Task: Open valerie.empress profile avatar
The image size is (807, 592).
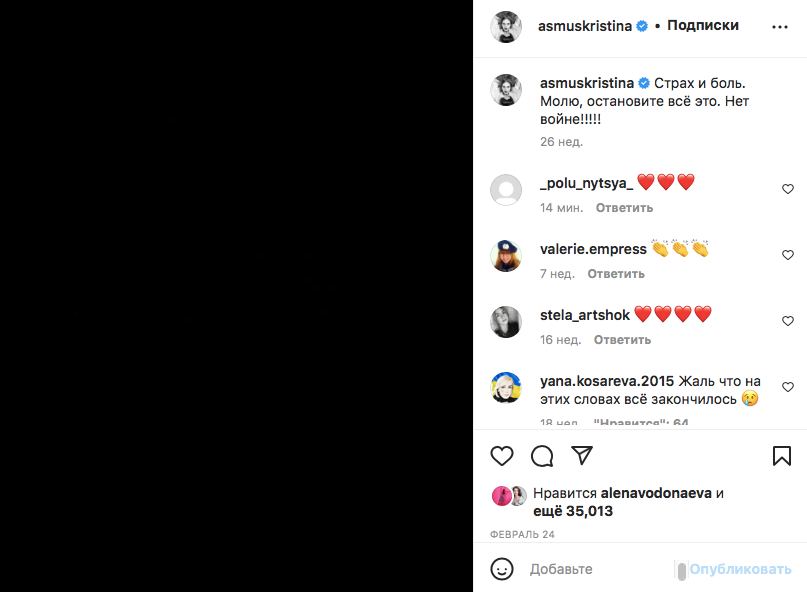Action: 506,256
